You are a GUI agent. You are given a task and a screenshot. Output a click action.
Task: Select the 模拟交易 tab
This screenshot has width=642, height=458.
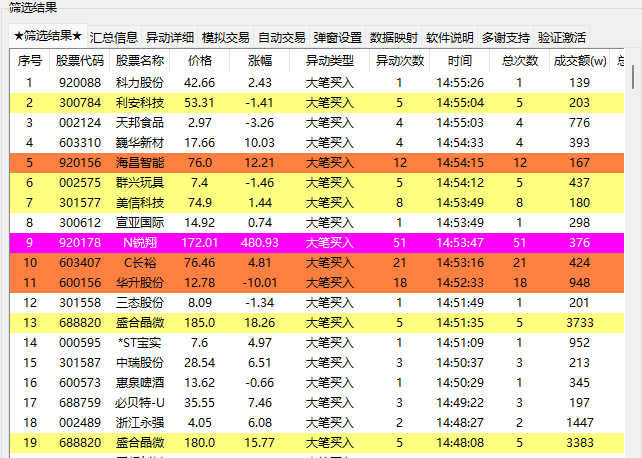tap(226, 38)
